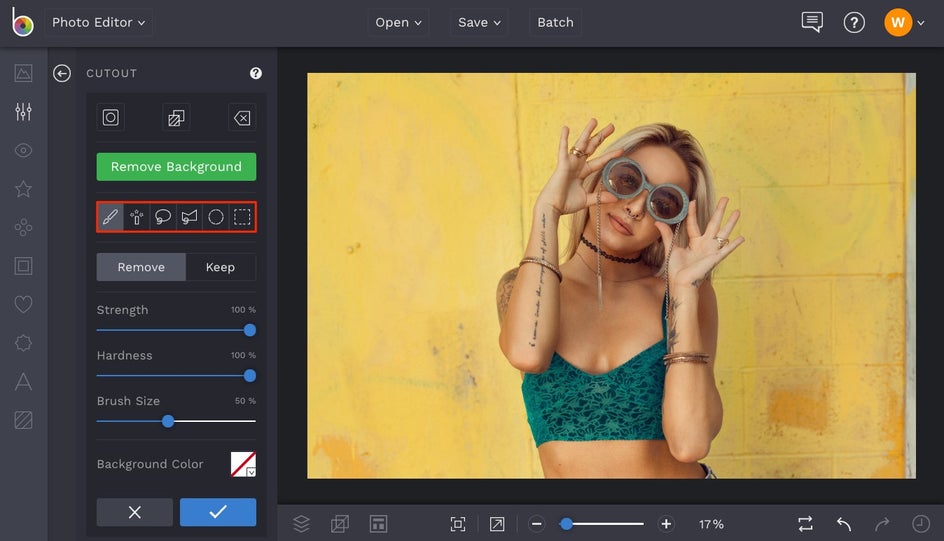This screenshot has height=541, width=944.
Task: Go back using the Cutout back arrow
Action: [62, 73]
